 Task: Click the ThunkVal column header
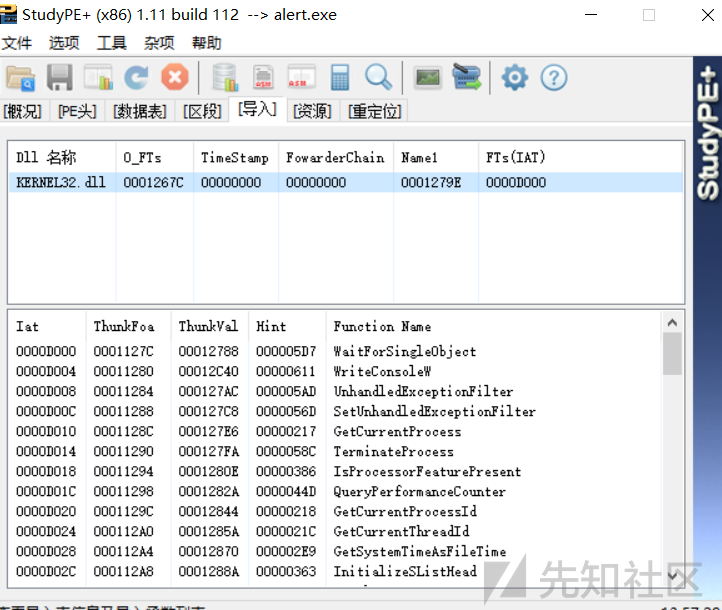click(x=208, y=326)
